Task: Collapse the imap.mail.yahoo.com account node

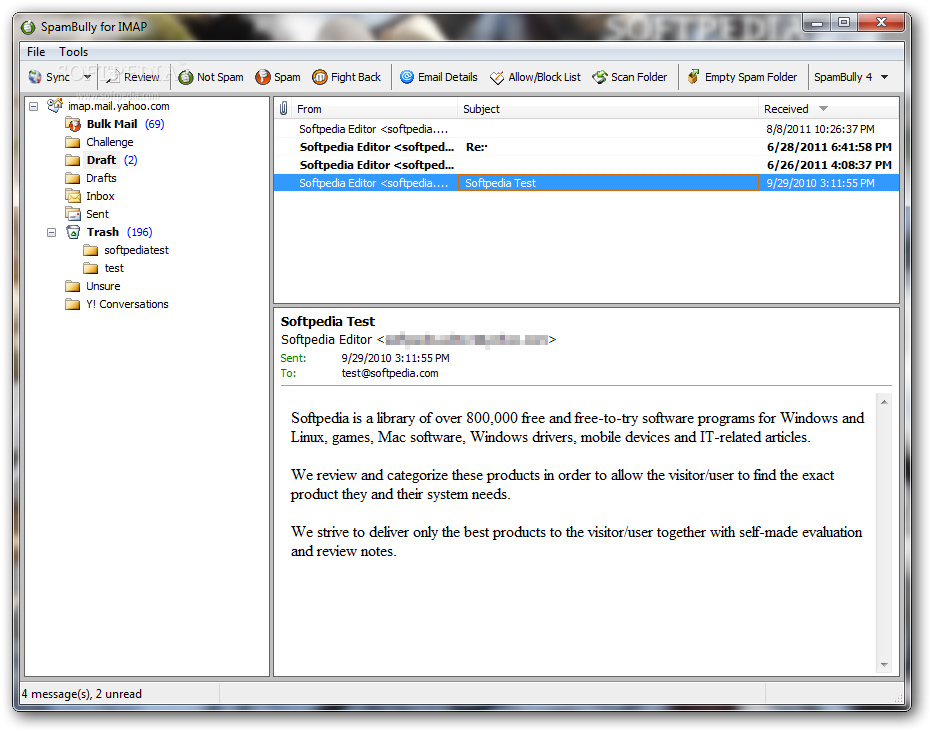Action: (x=34, y=106)
